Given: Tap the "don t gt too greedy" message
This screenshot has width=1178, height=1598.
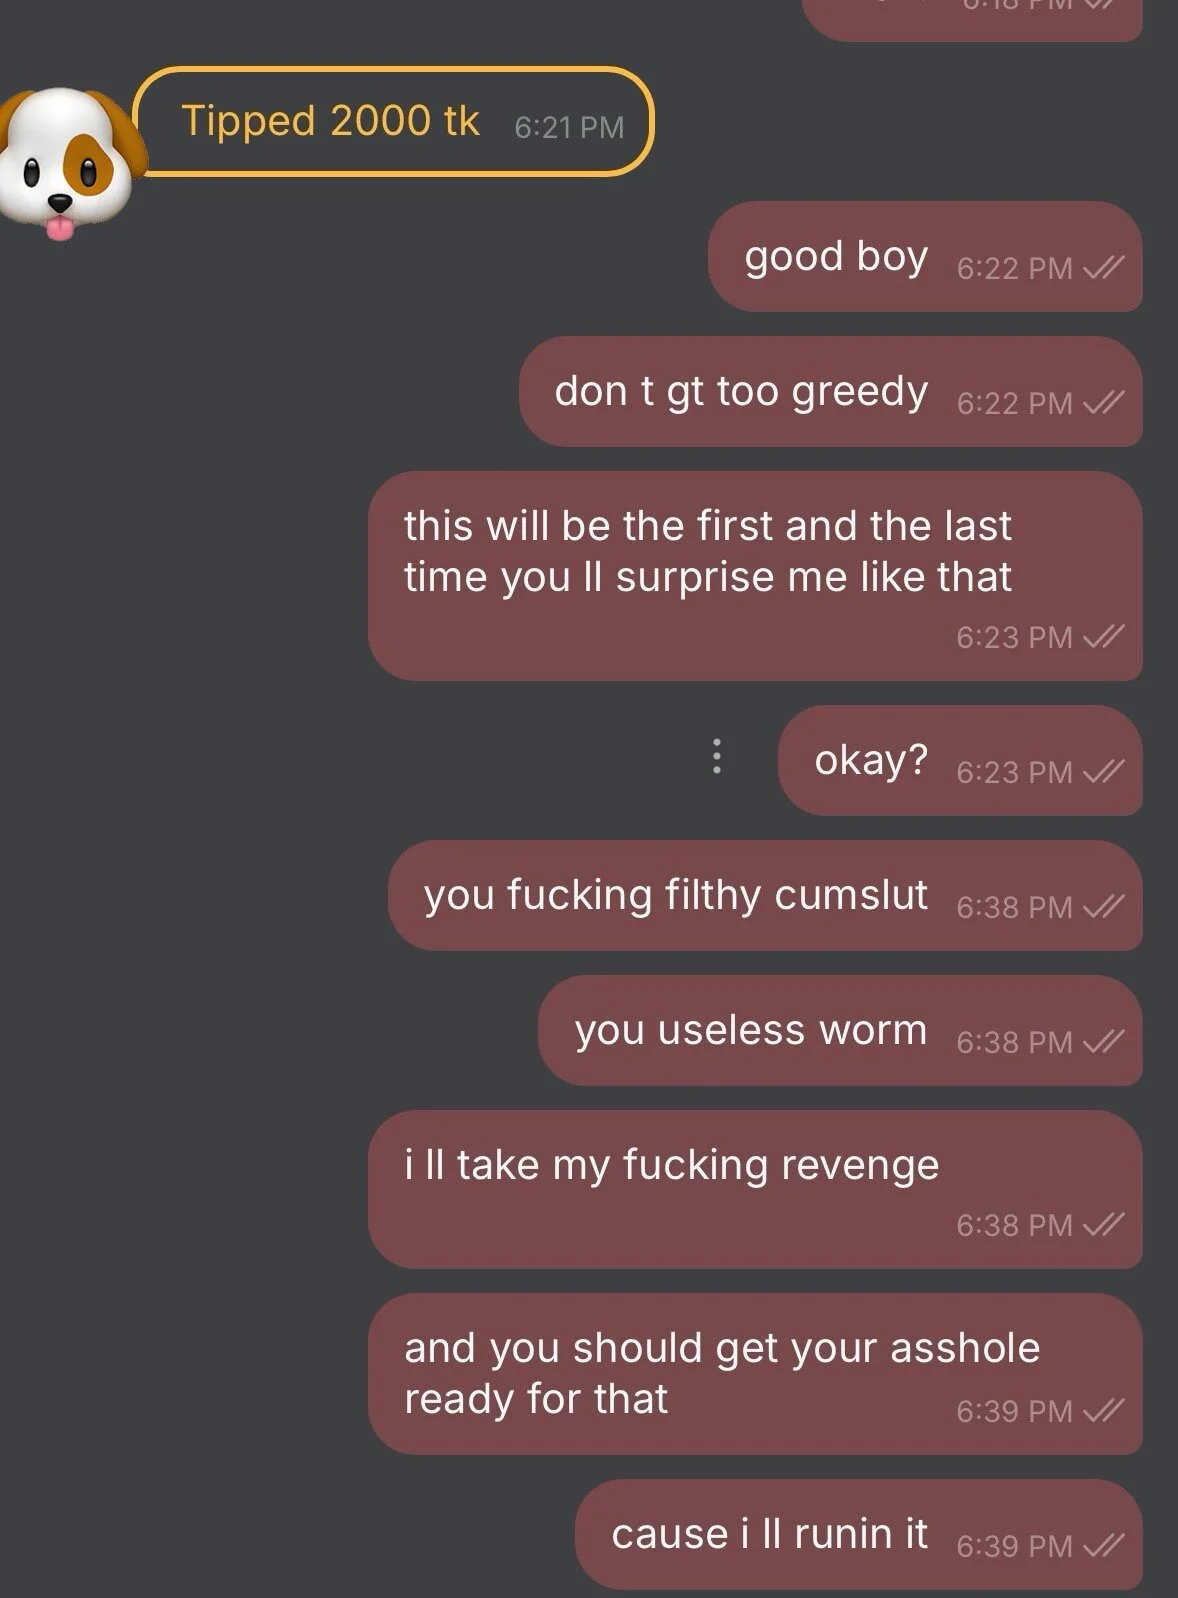Looking at the screenshot, I should (x=831, y=392).
